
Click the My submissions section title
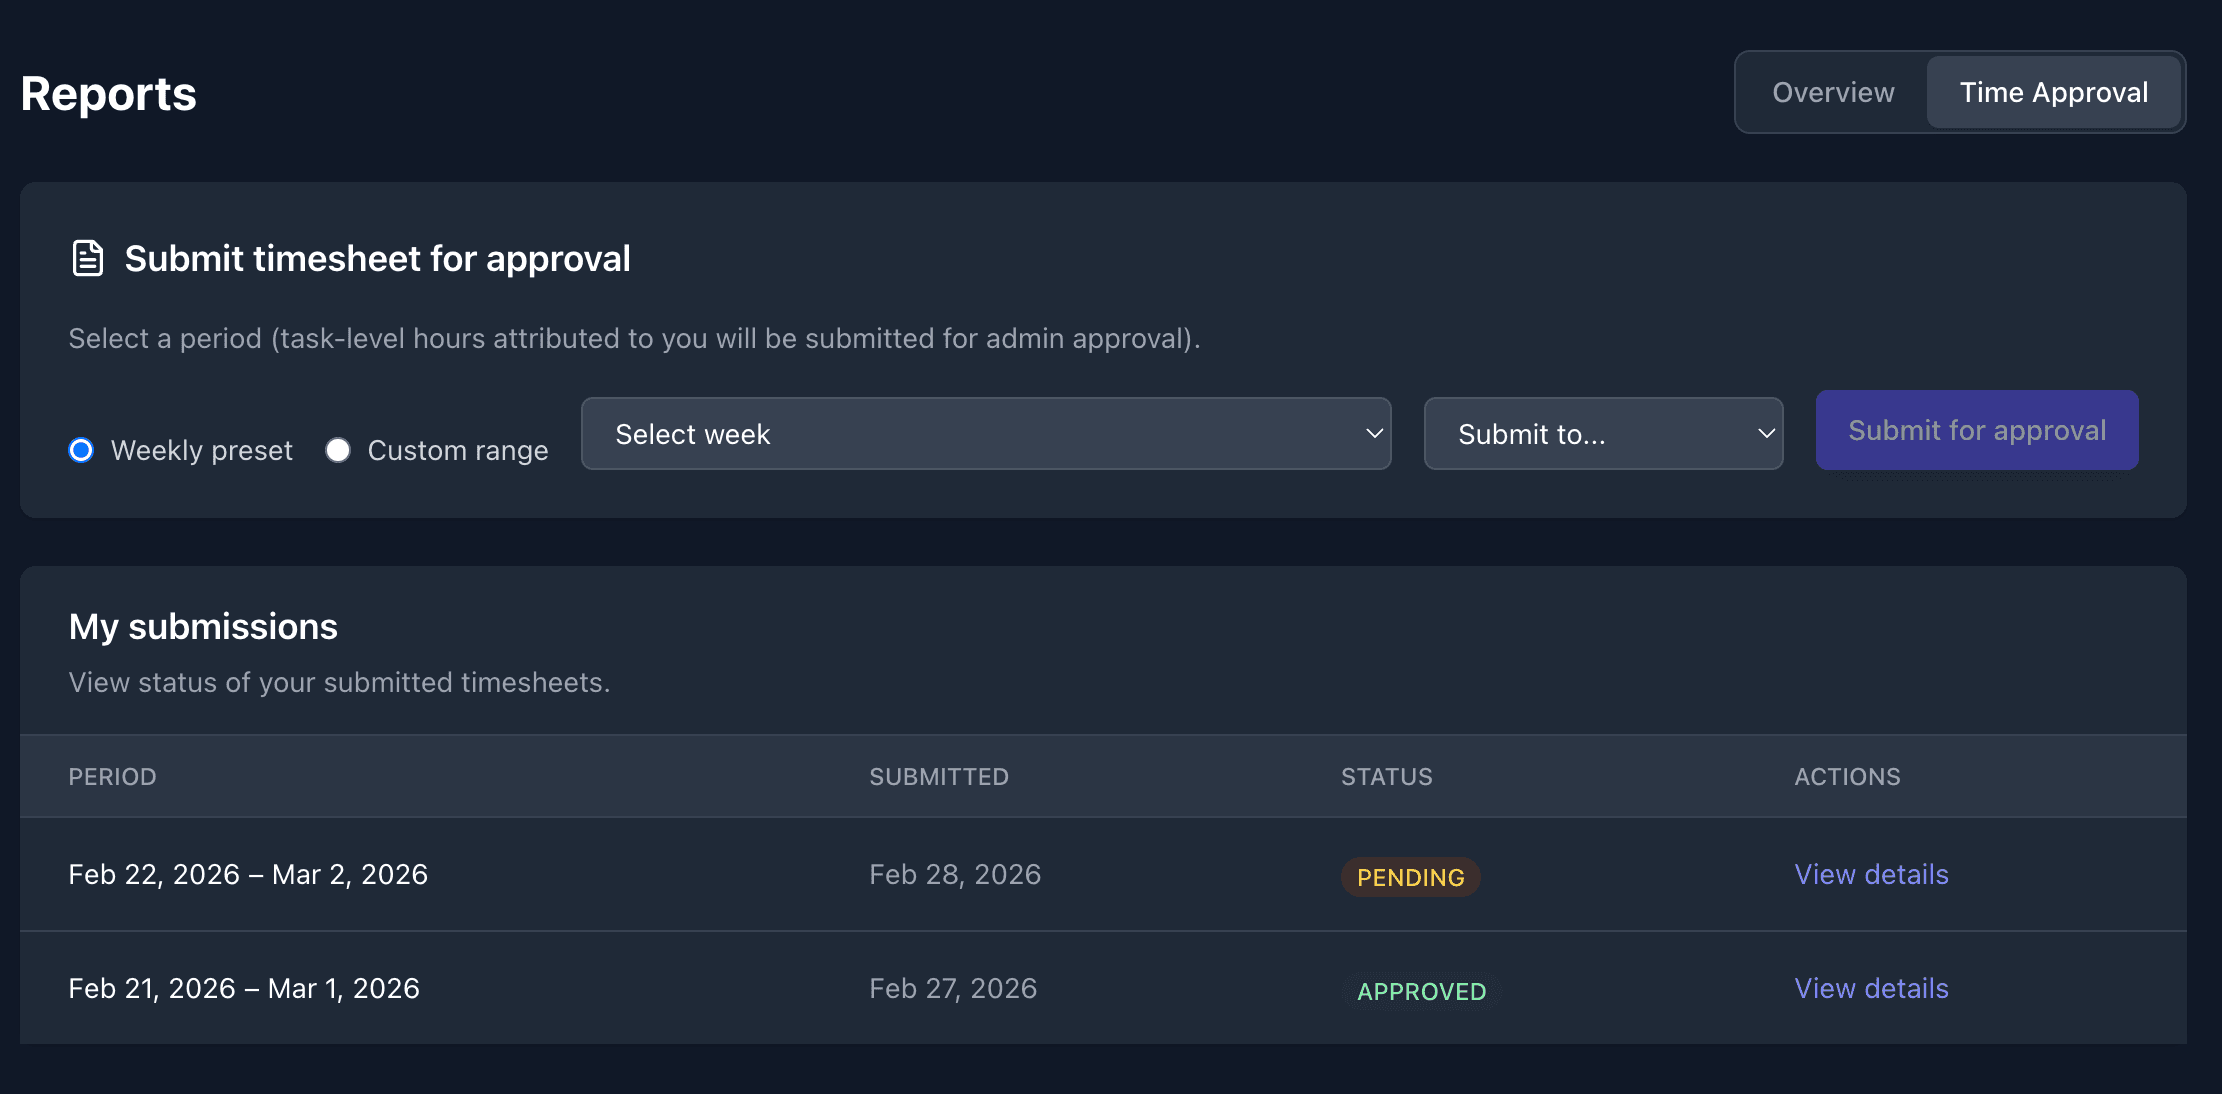203,626
